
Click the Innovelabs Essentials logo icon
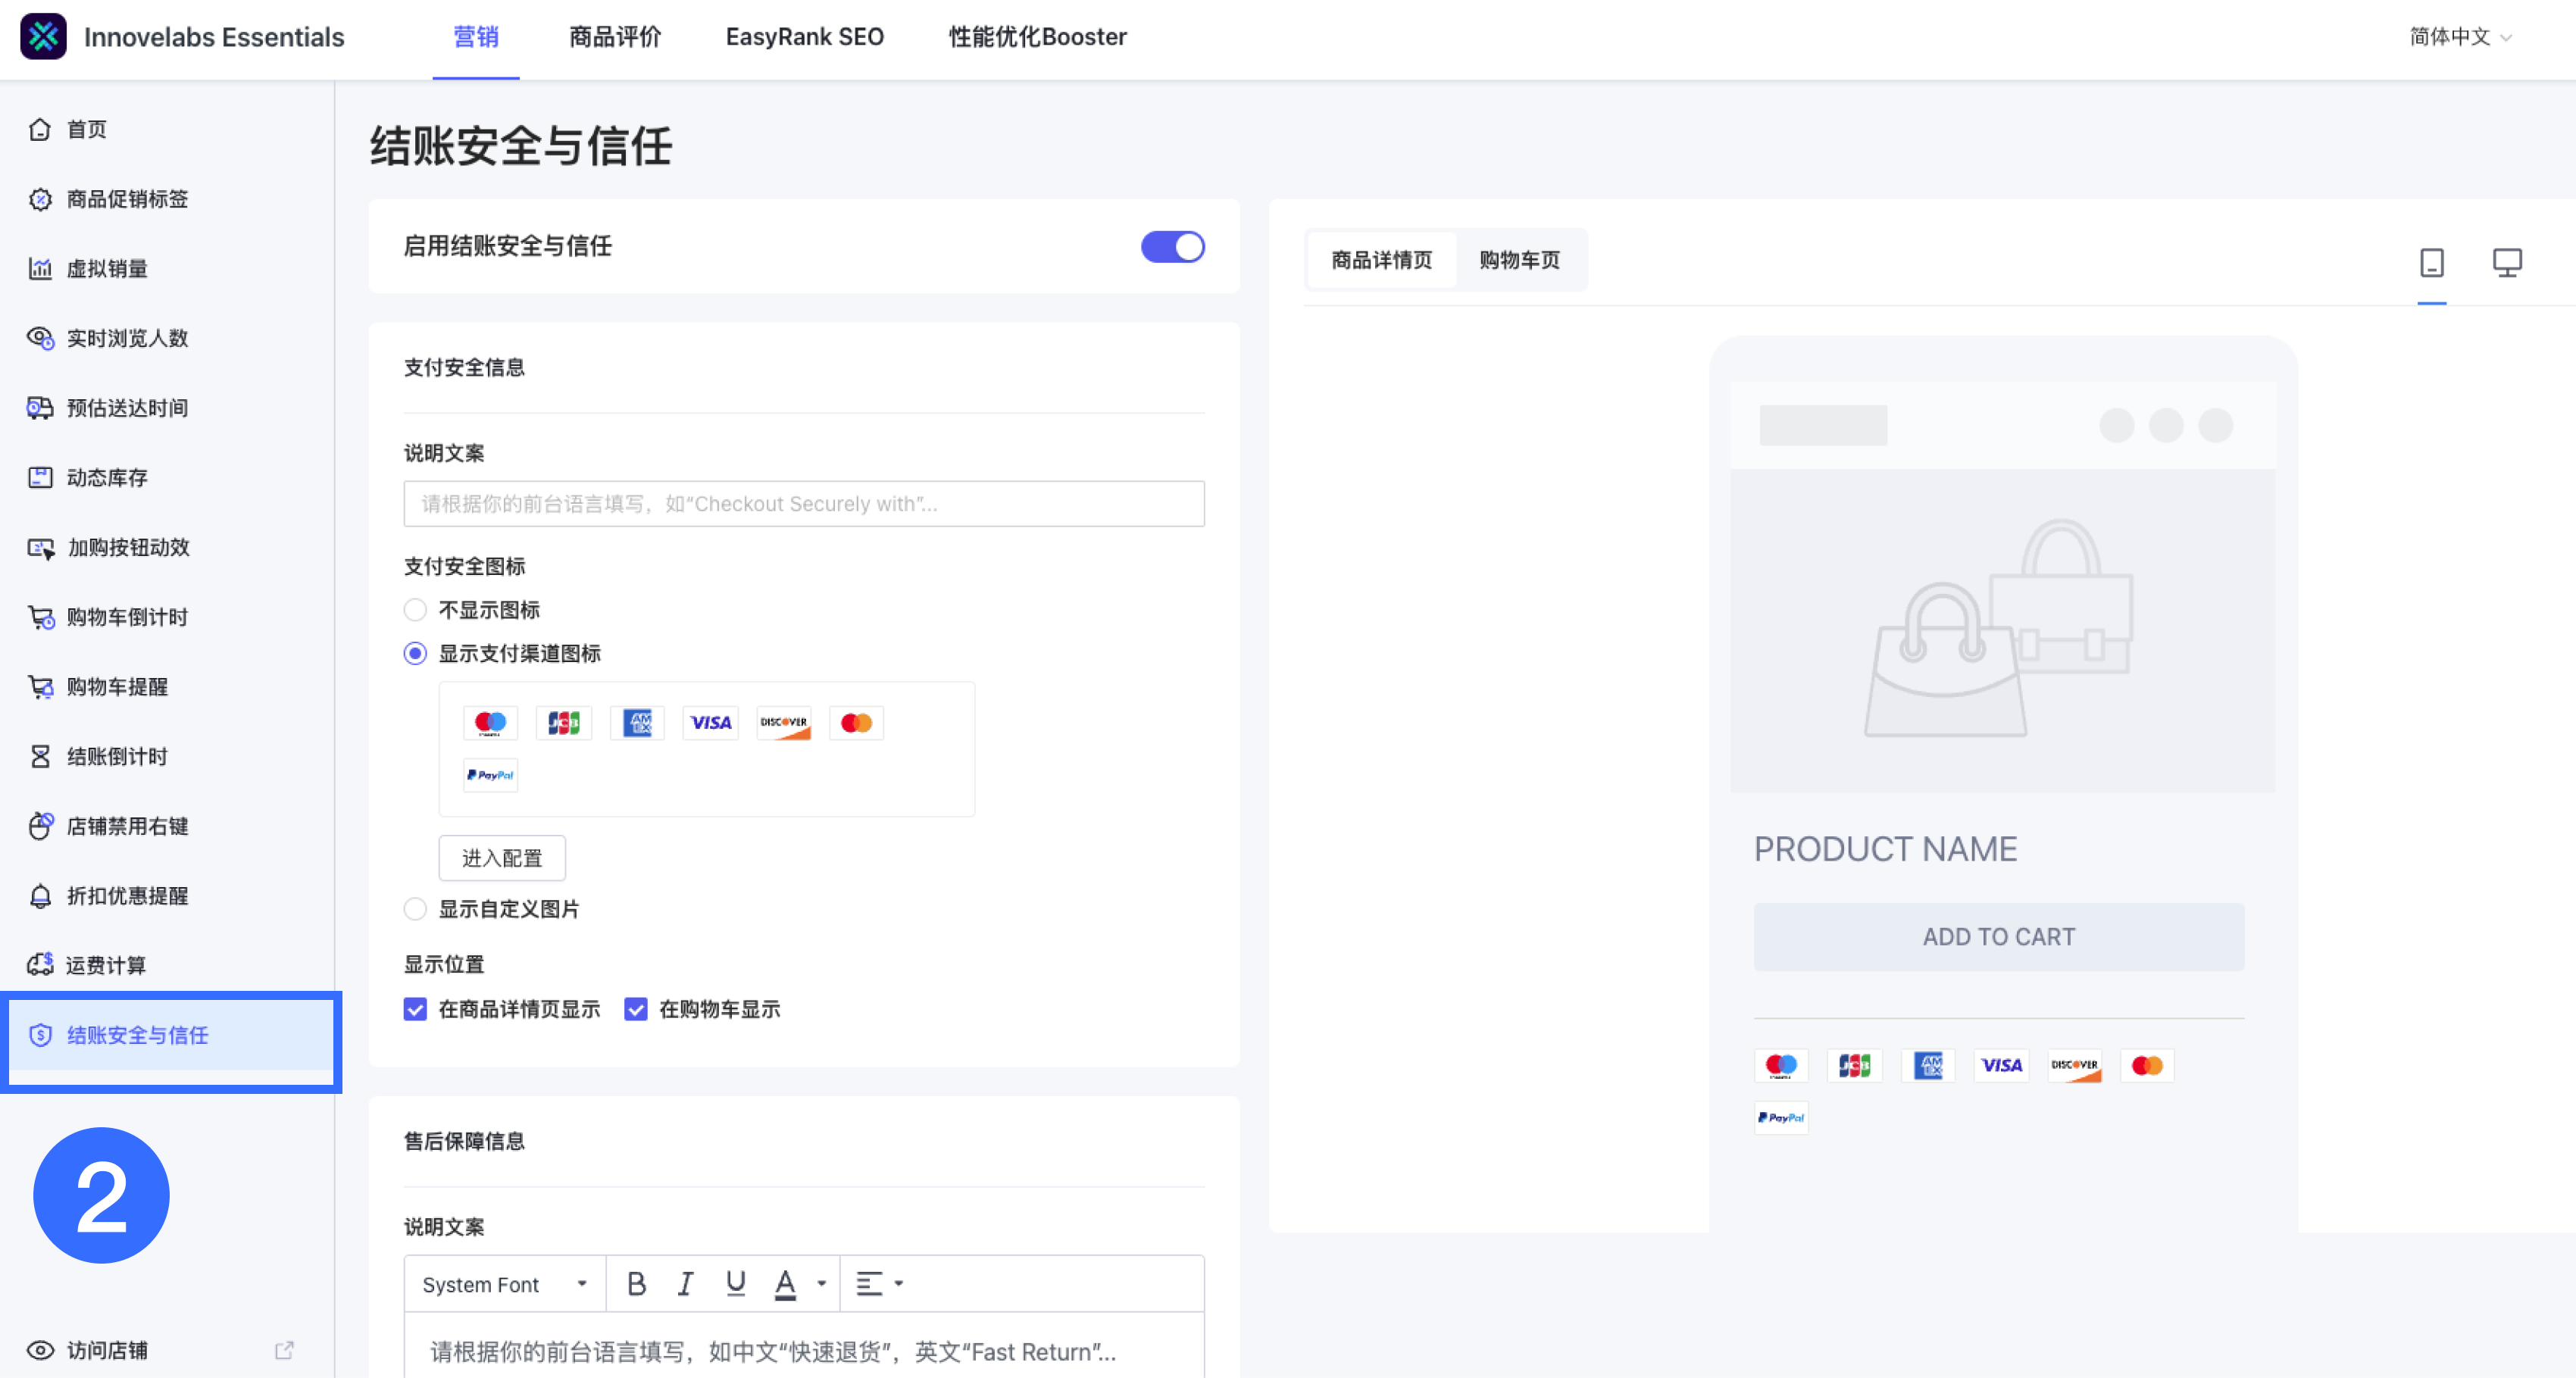click(x=43, y=37)
